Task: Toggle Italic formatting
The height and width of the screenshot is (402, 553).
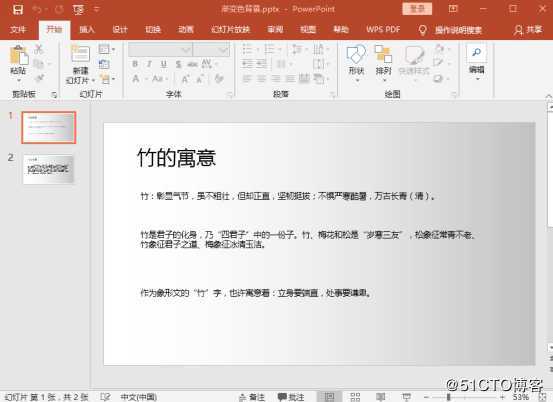Action: [x=149, y=64]
